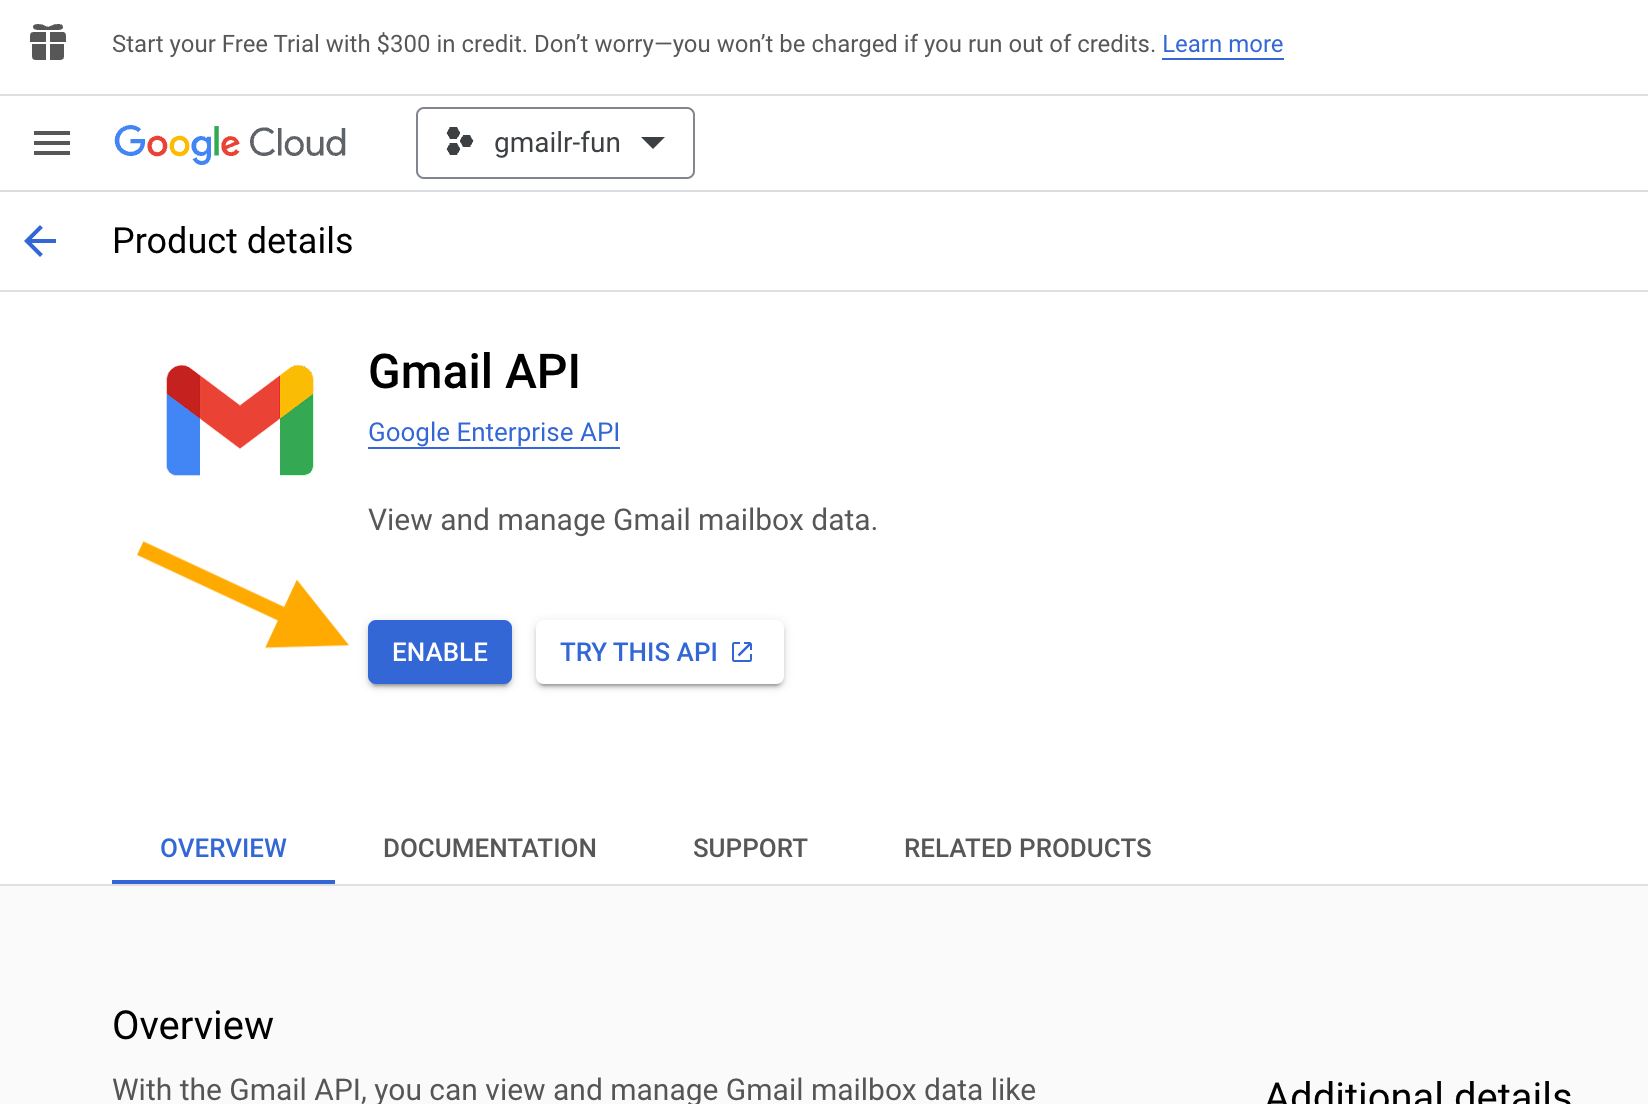Viewport: 1648px width, 1104px height.
Task: Follow the Google Enterprise API link
Action: (493, 432)
